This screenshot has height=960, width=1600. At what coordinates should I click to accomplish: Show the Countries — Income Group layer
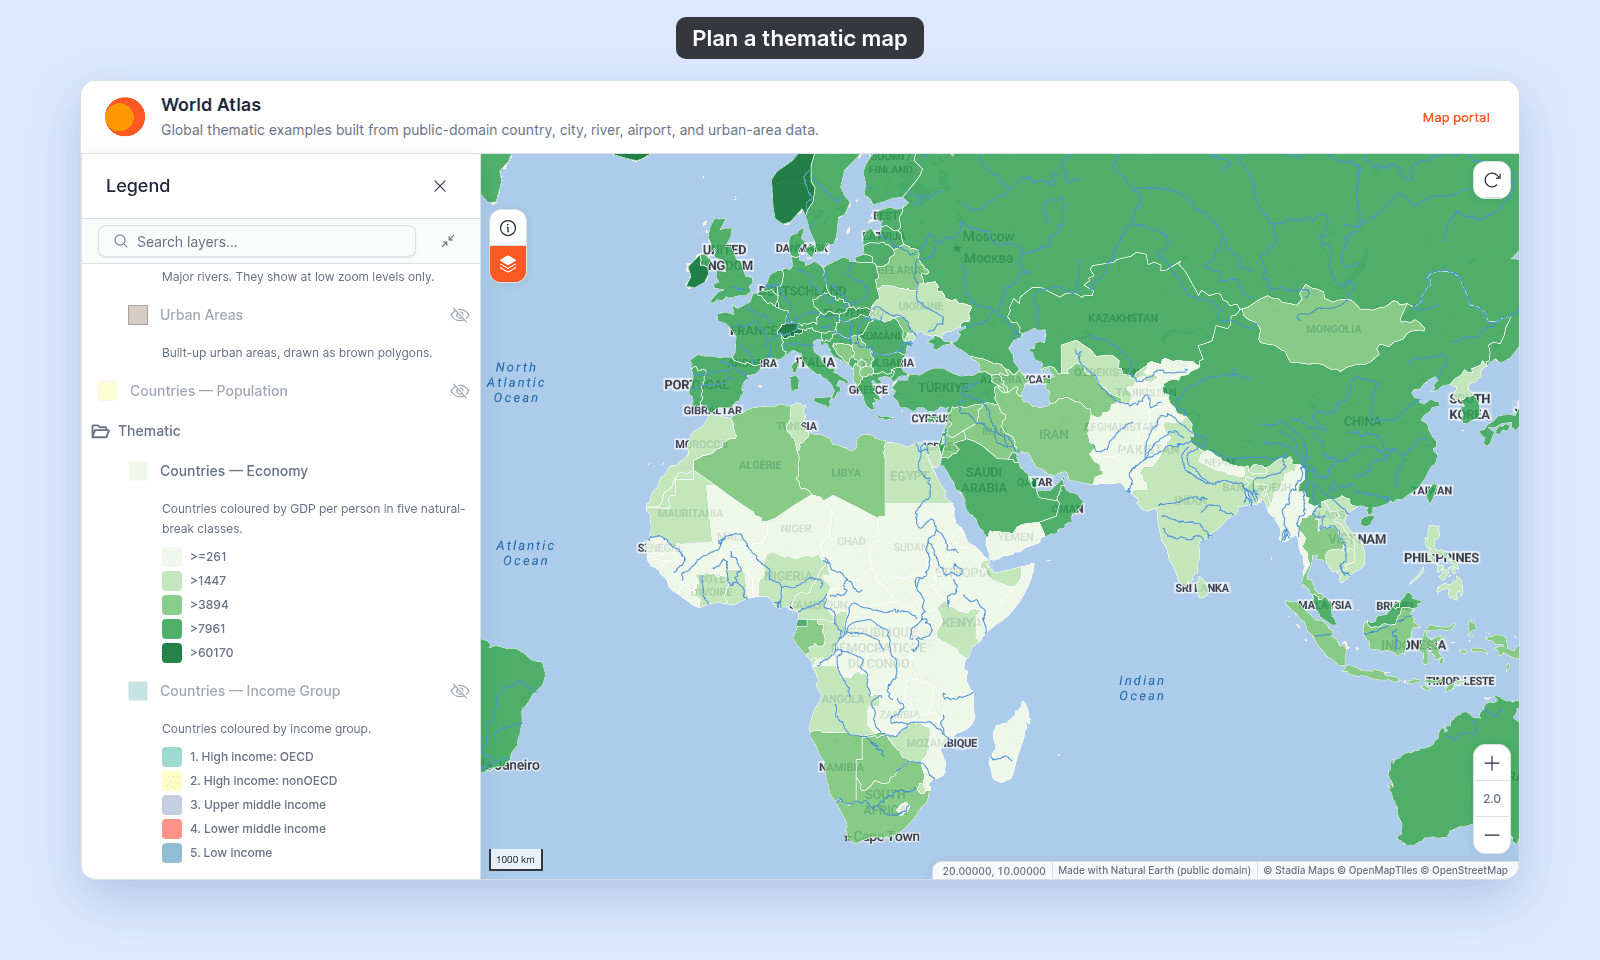pyautogui.click(x=460, y=691)
